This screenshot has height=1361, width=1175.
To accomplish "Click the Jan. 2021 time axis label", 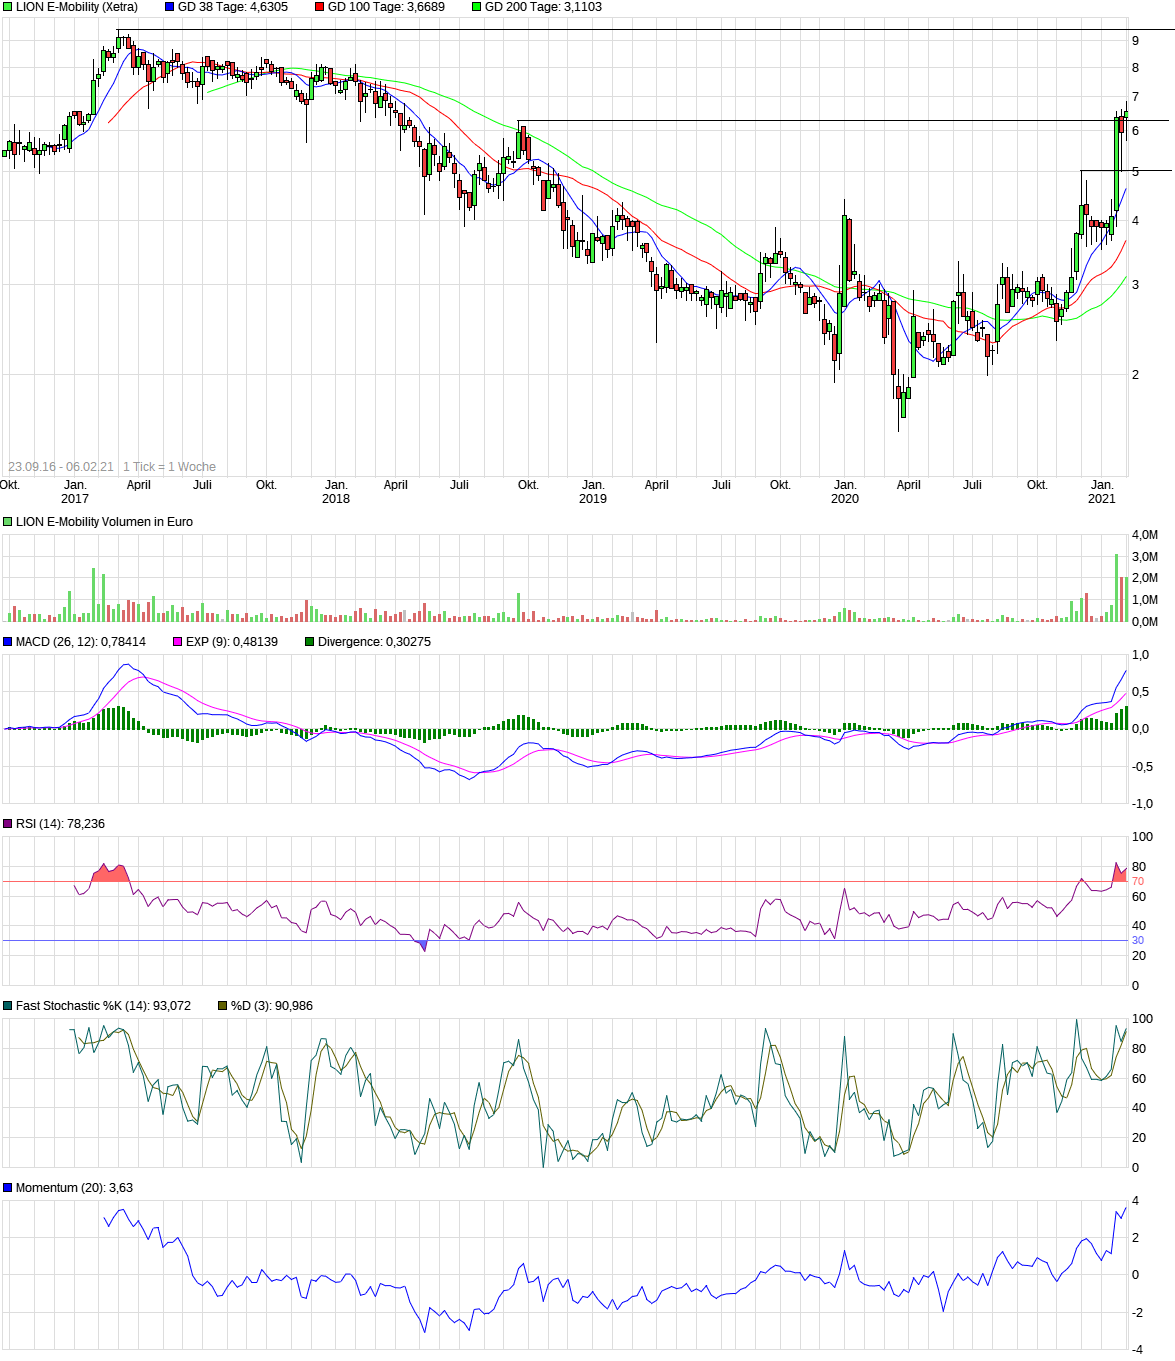I will (1101, 492).
